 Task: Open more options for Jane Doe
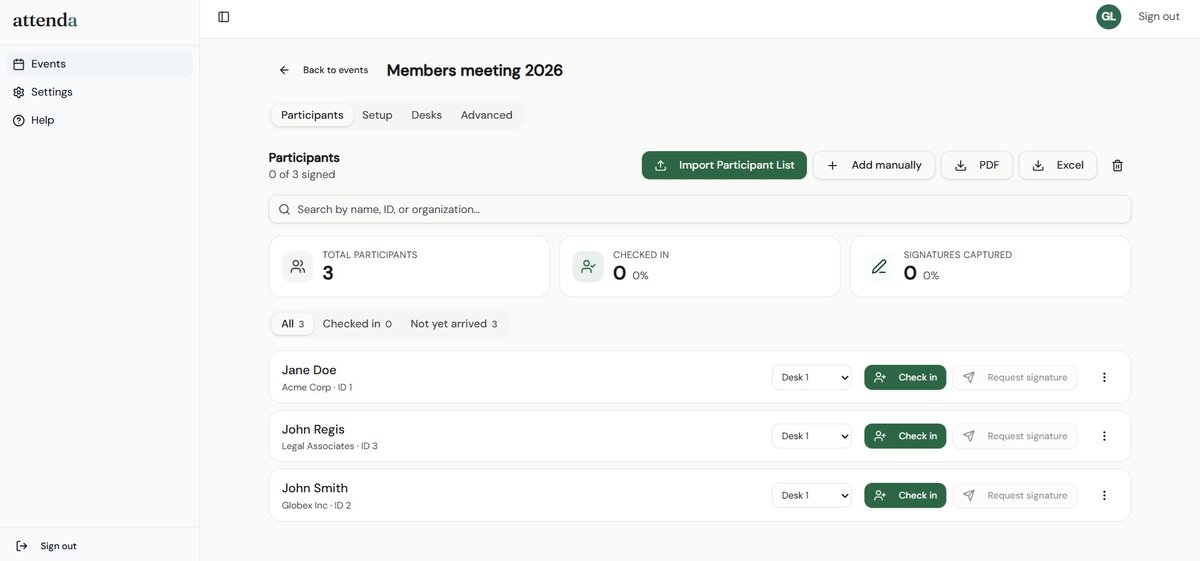click(1104, 377)
